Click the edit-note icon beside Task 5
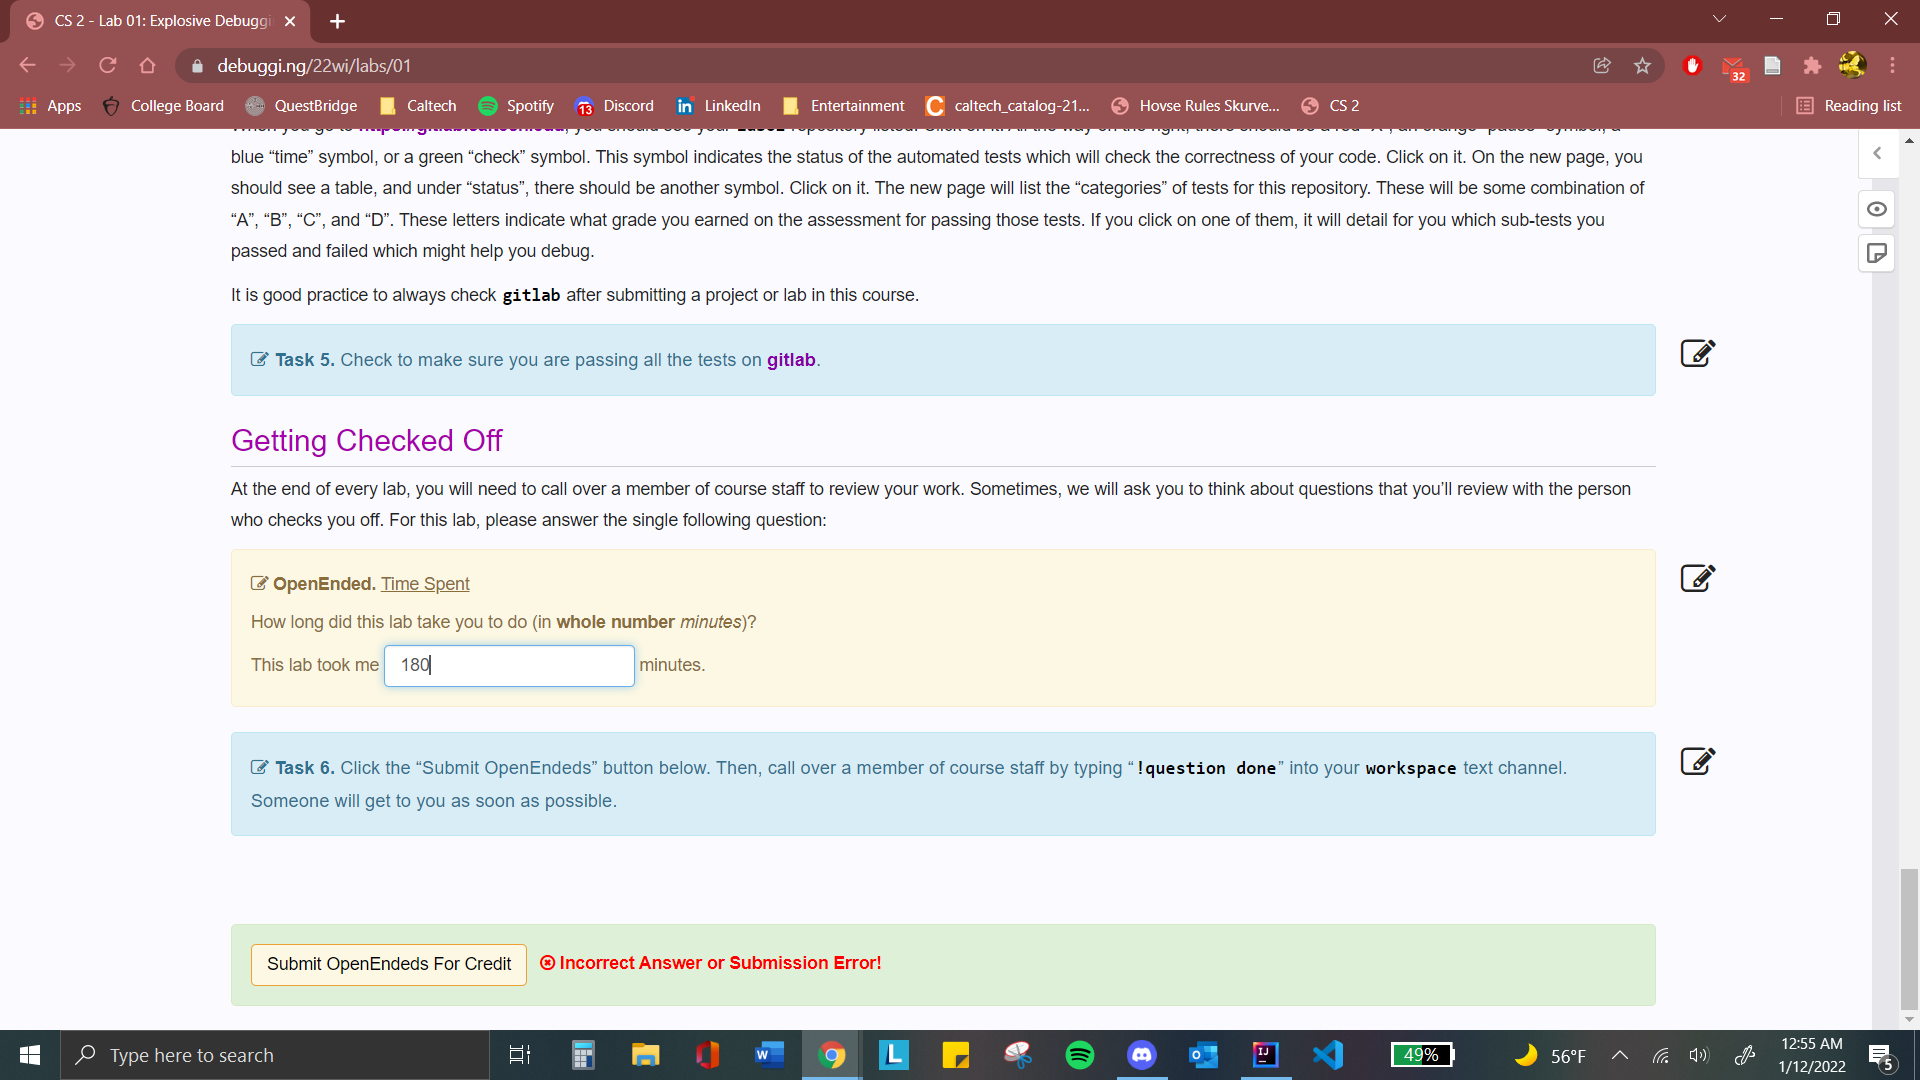 1697,354
